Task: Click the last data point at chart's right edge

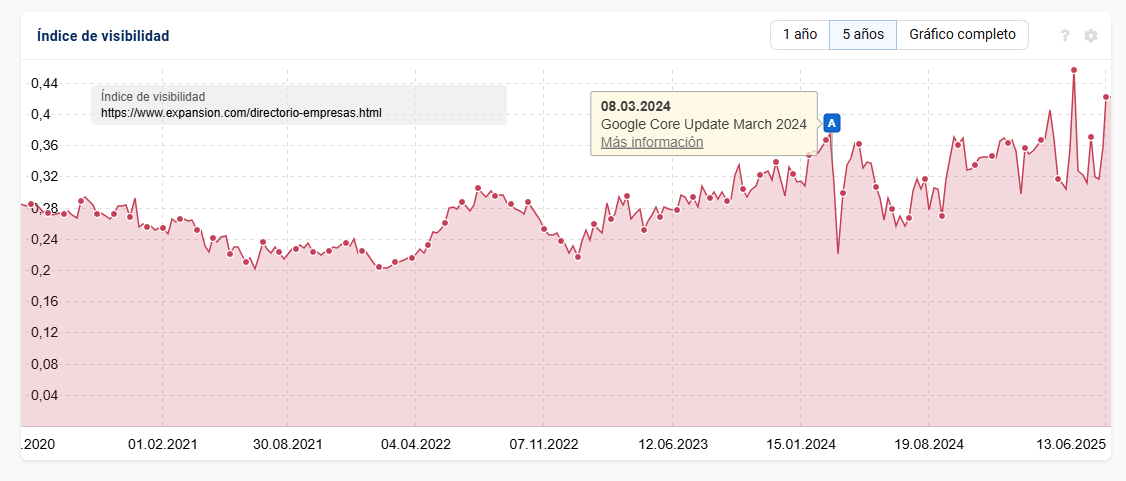Action: pos(1106,97)
